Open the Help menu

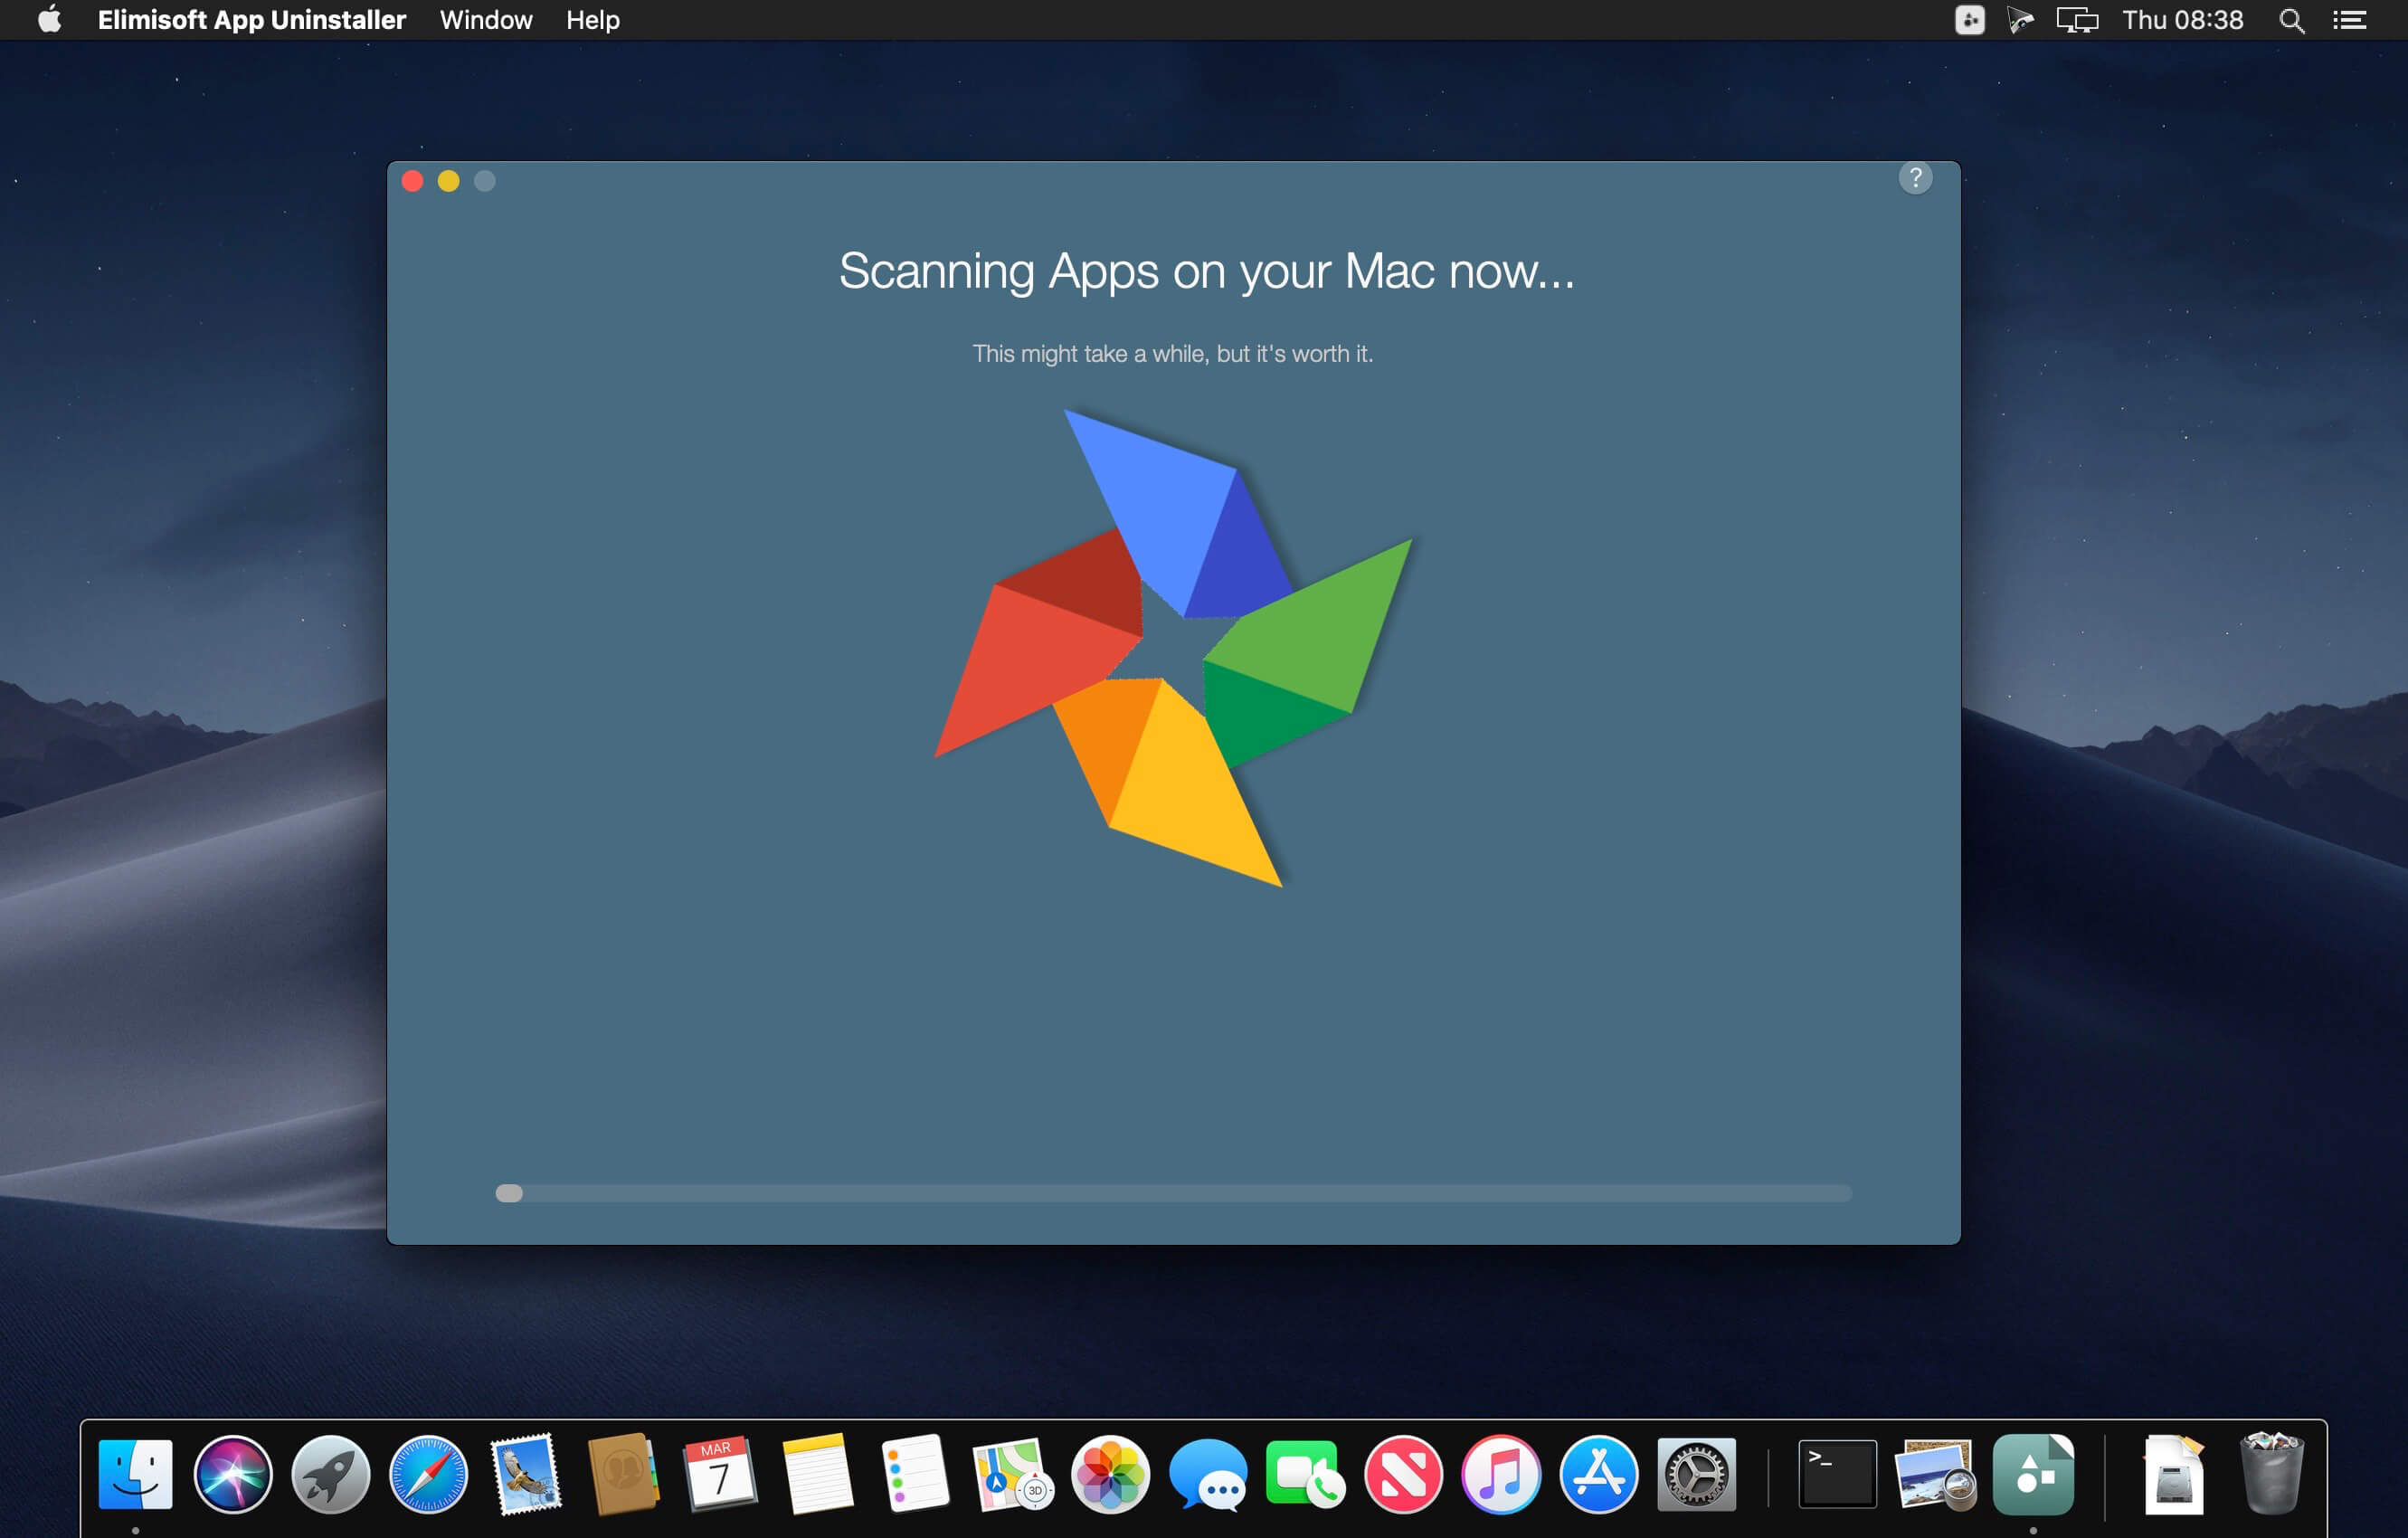coord(592,20)
